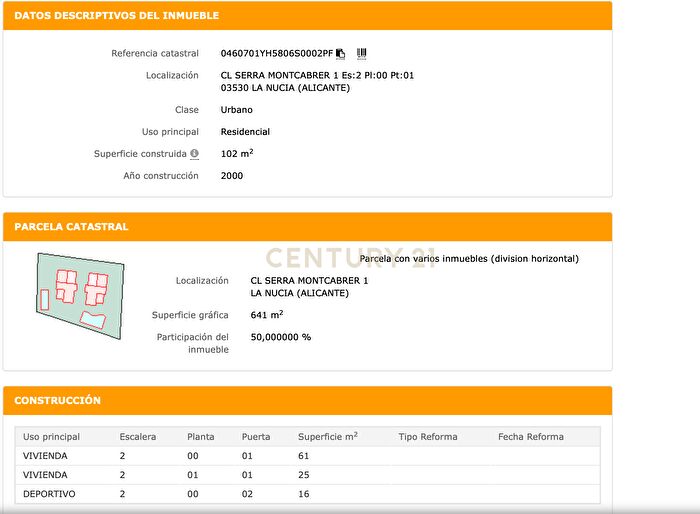Click the Uso principal column header in table
700x514 pixels.
pyautogui.click(x=51, y=437)
